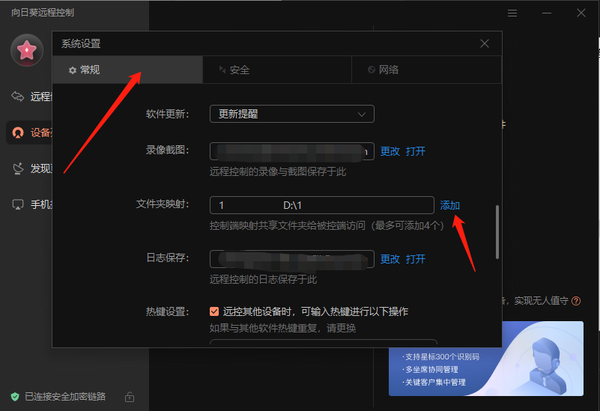The width and height of the screenshot is (600, 411).
Task: Open the main window hamburger menu
Action: [512, 13]
